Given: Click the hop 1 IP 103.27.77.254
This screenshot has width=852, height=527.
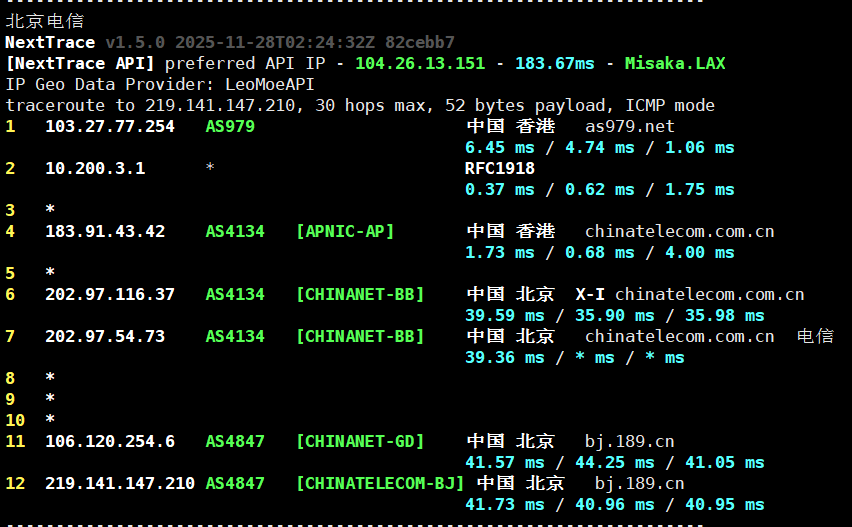Looking at the screenshot, I should pyautogui.click(x=110, y=126).
